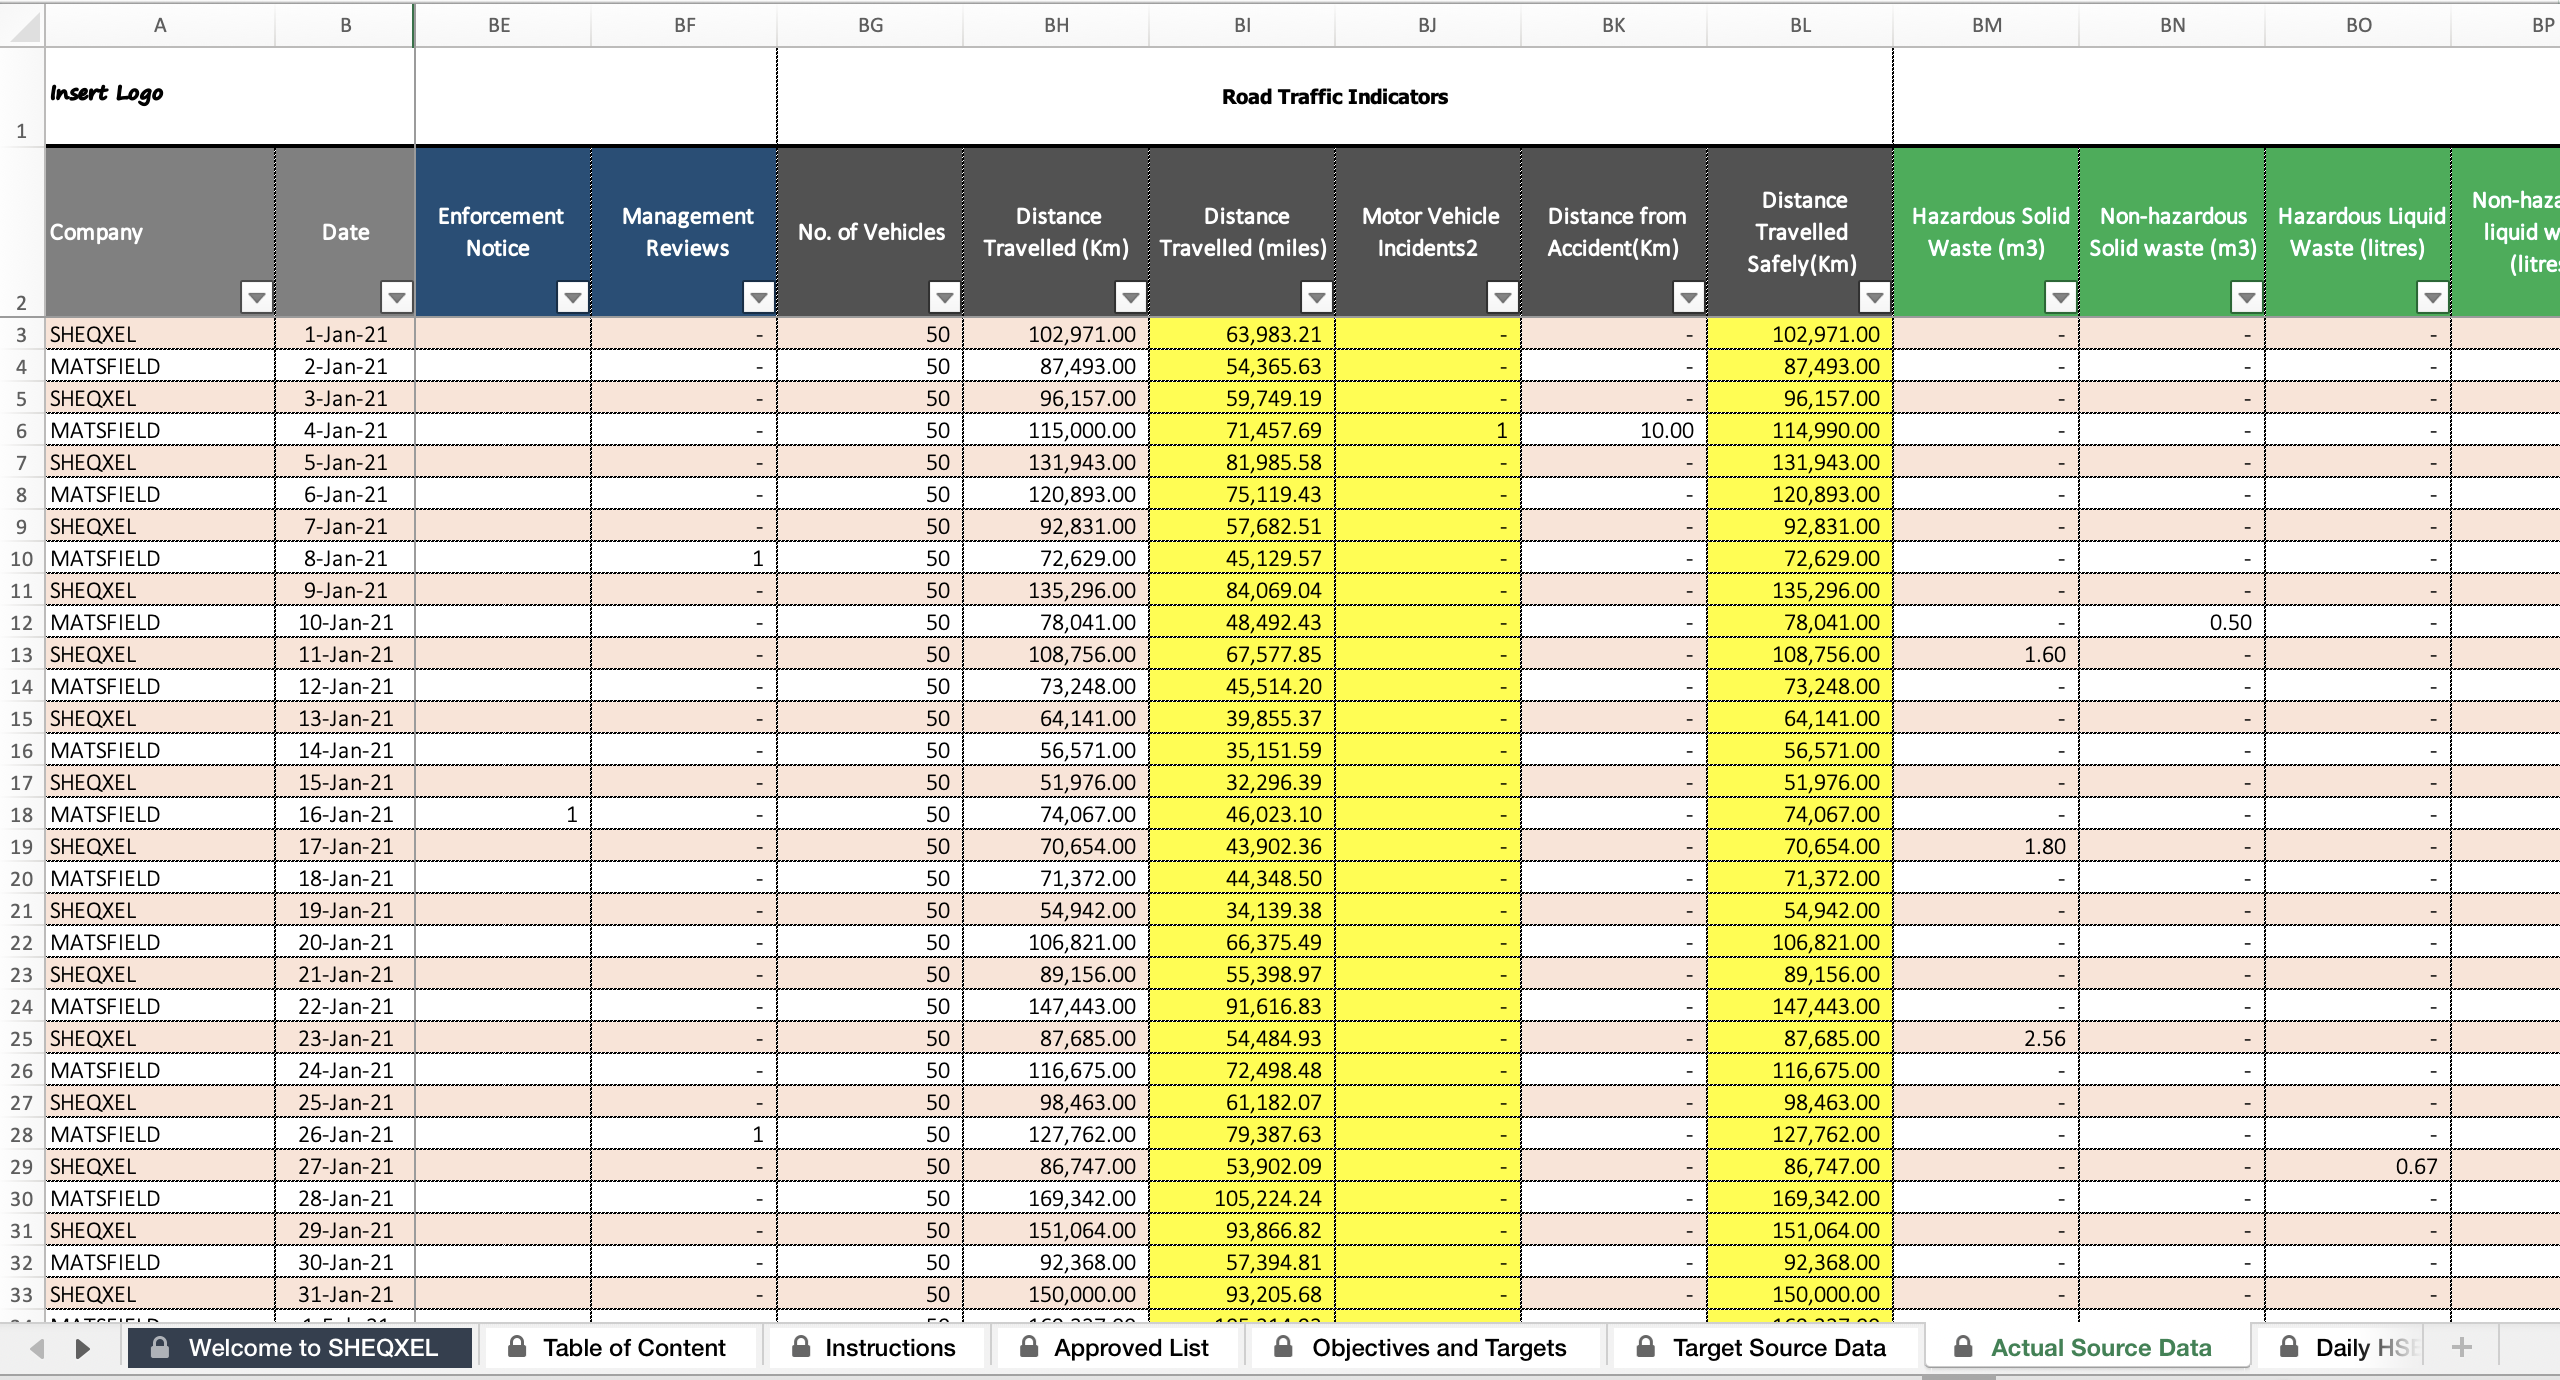This screenshot has width=2560, height=1380.
Task: Click the previous sheets navigation arrow
Action: pos(38,1348)
